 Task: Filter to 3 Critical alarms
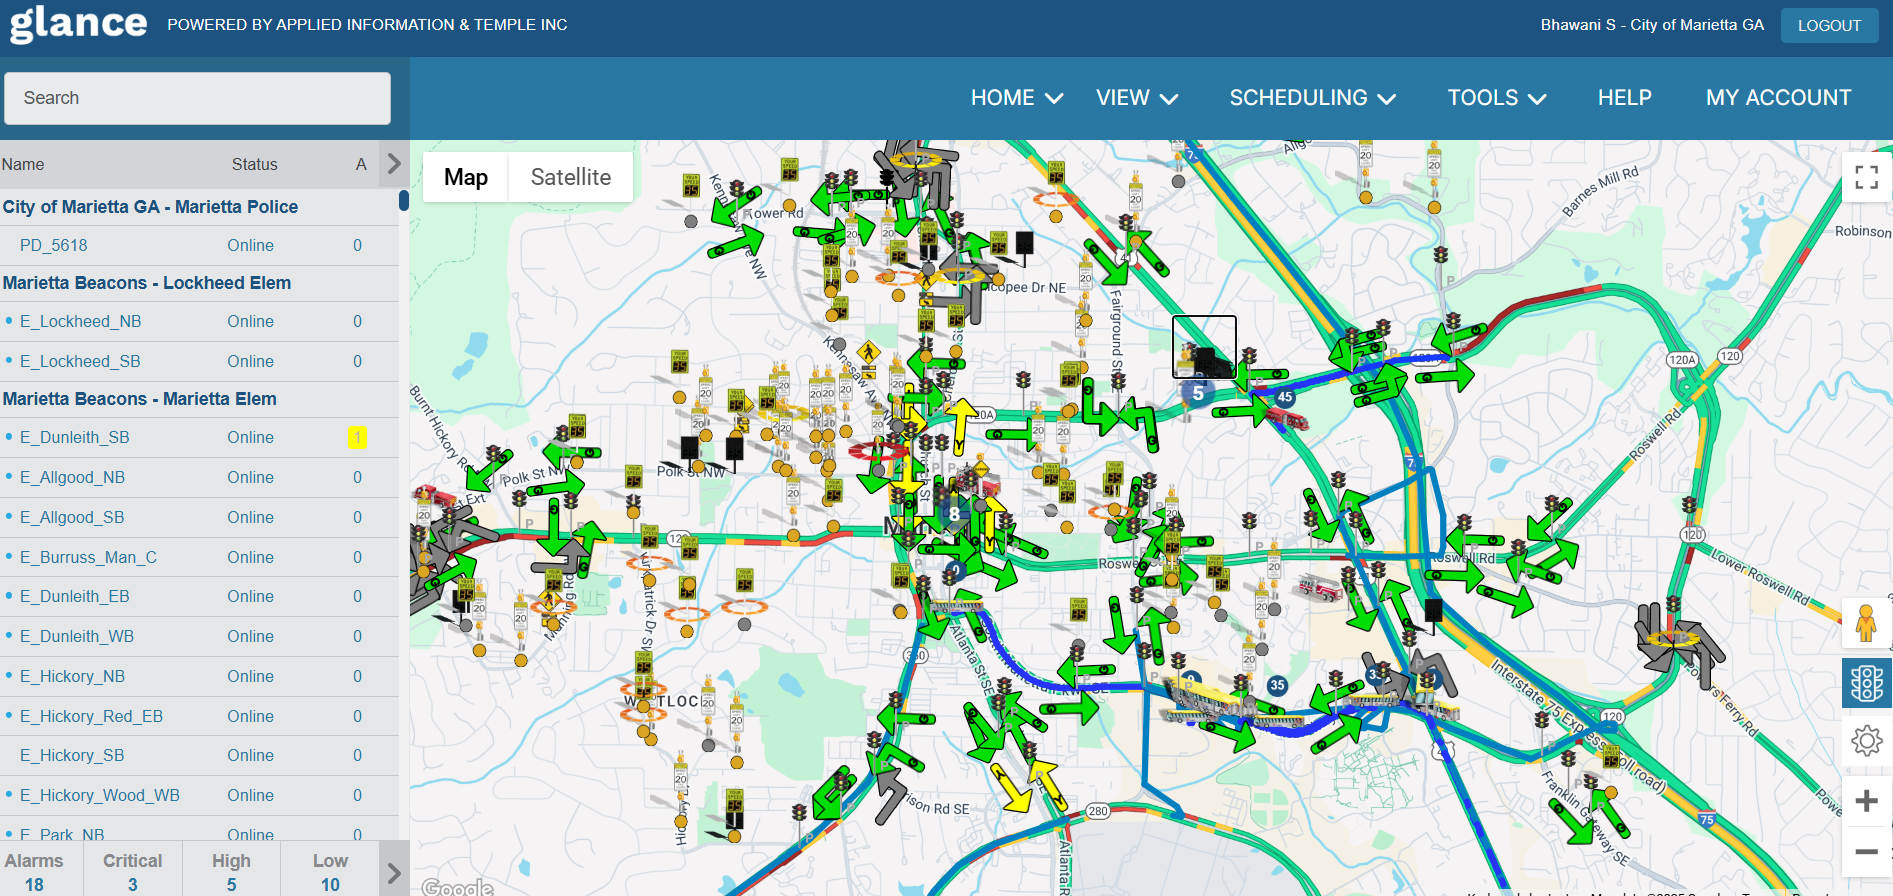[132, 872]
